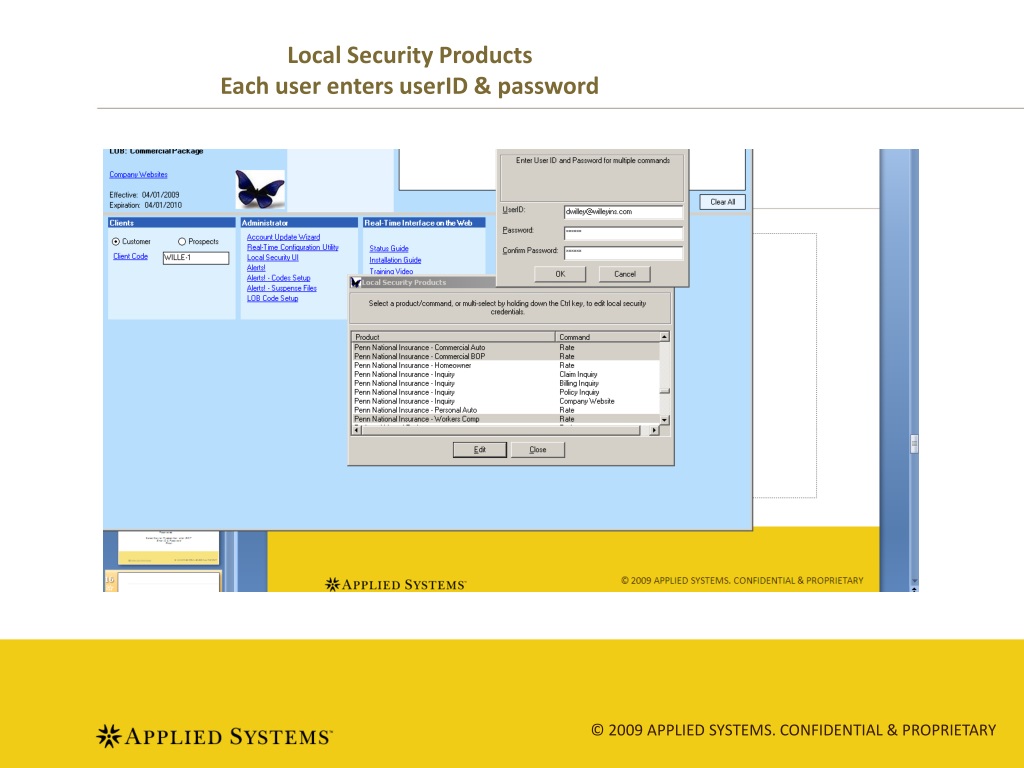
Task: Open the Installation Guide link
Action: (395, 260)
